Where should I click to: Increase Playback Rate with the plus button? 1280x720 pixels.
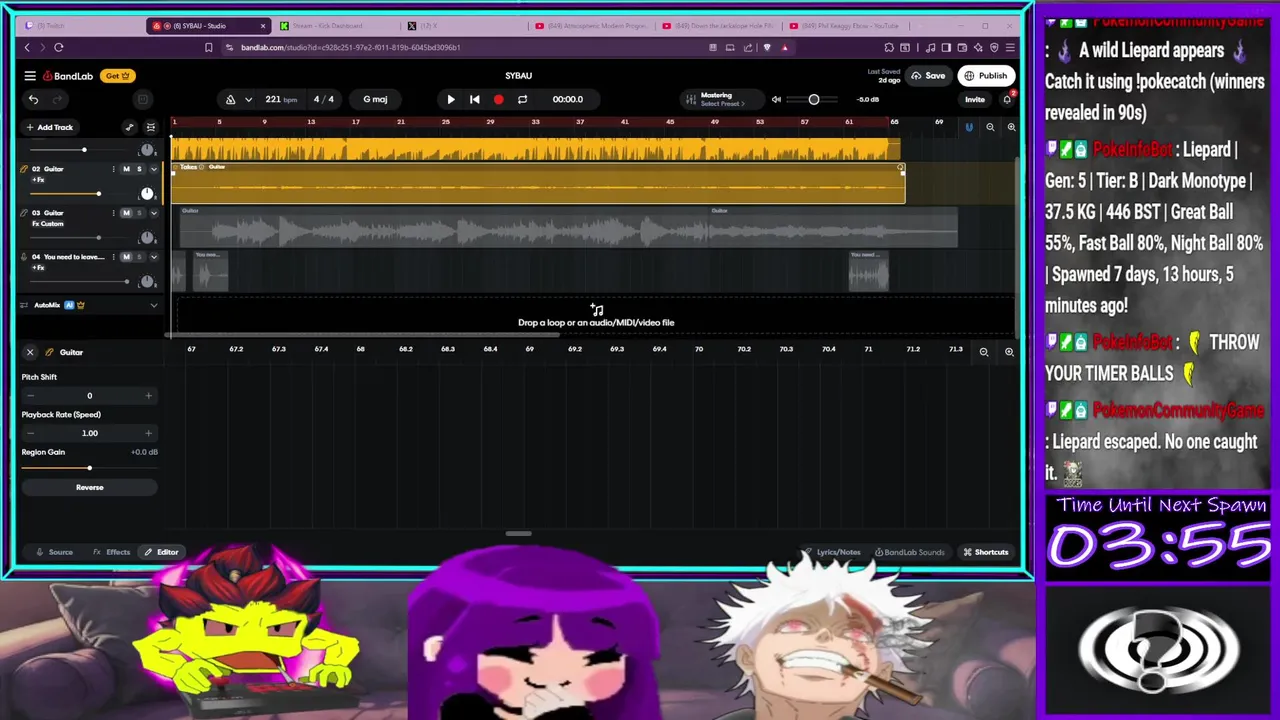coord(148,433)
